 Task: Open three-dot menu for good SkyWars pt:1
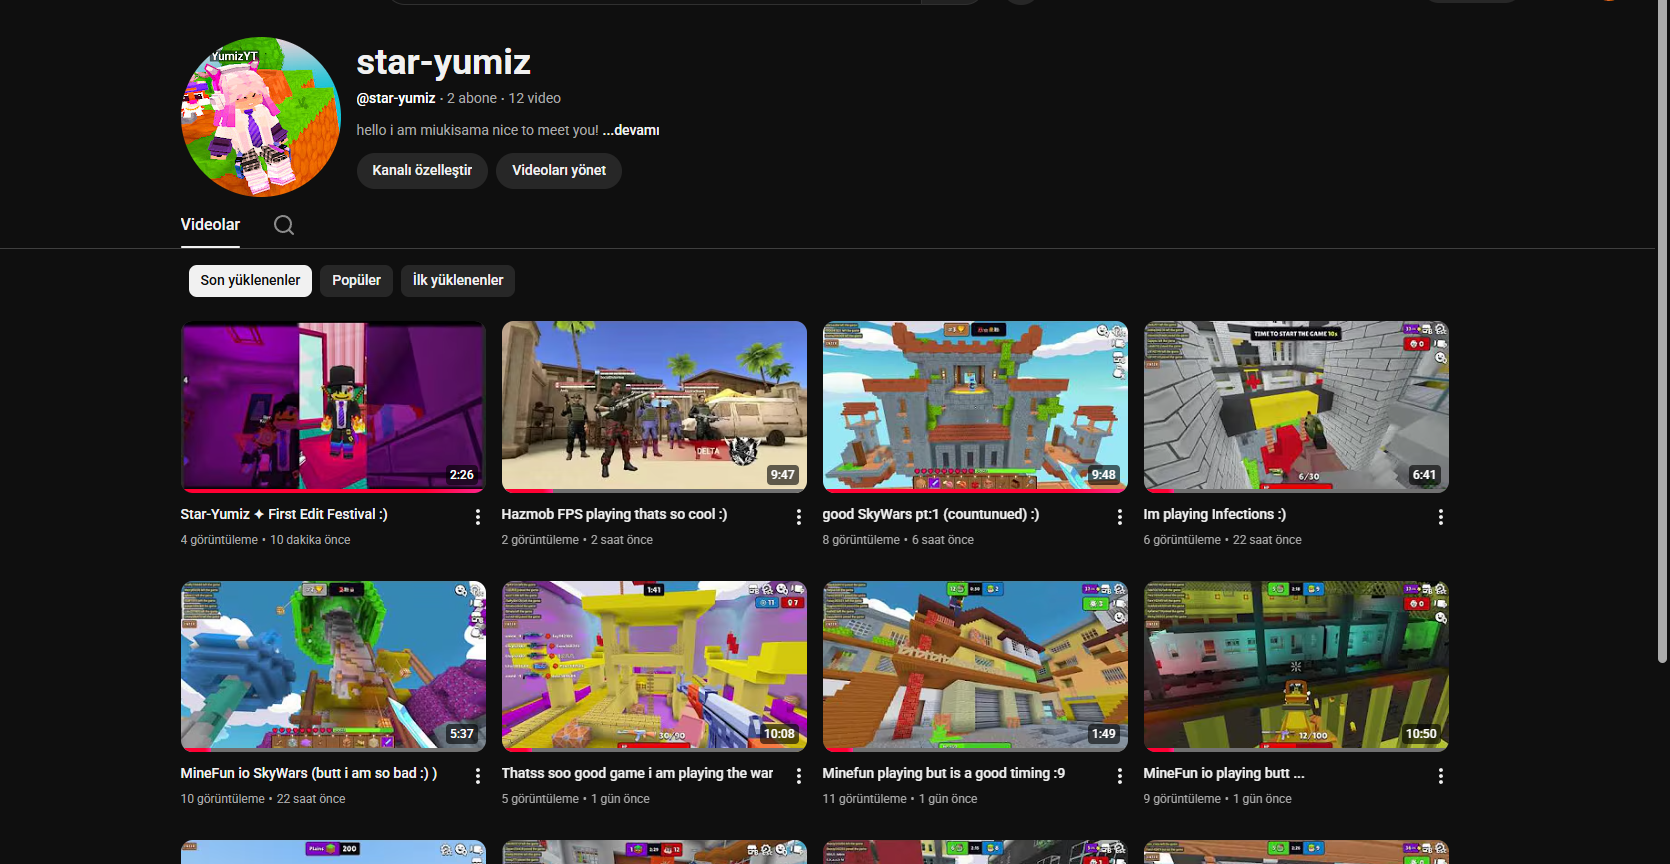1119,517
